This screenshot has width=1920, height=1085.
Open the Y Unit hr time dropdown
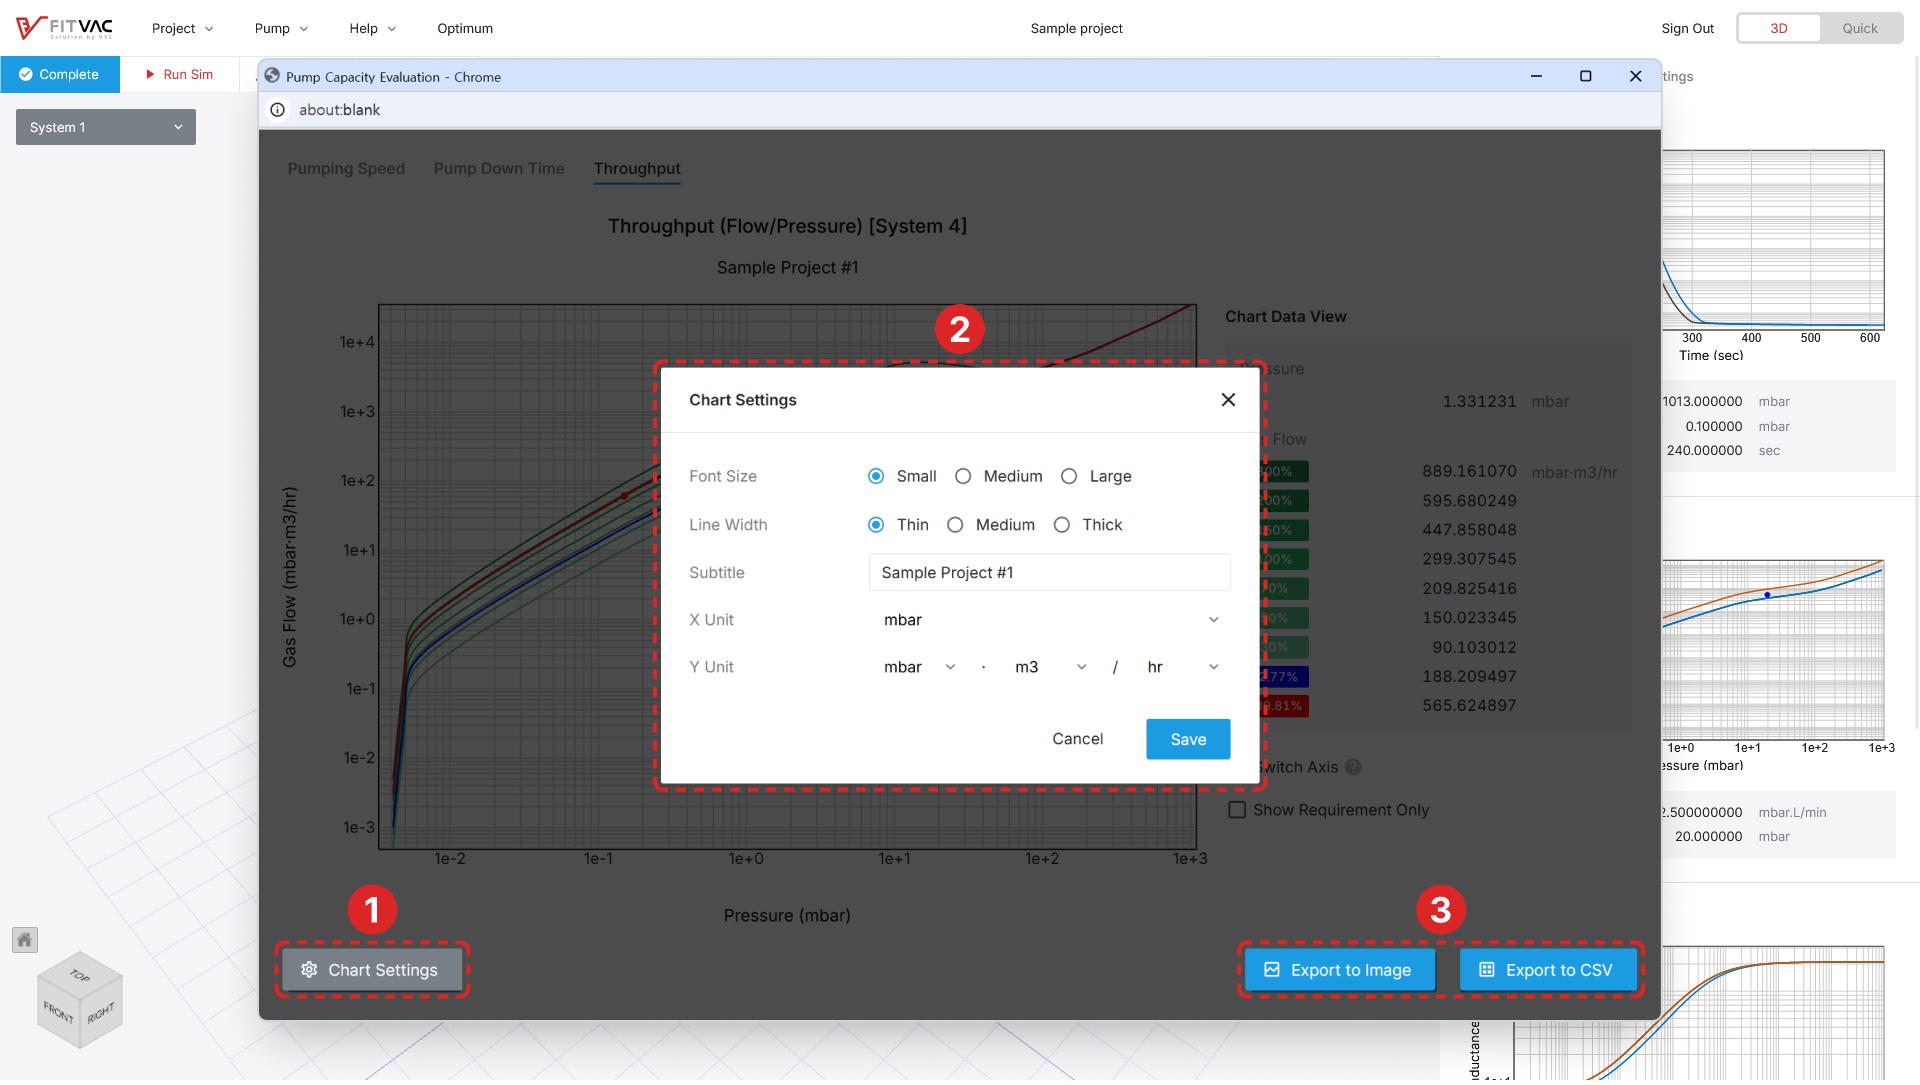(x=1183, y=668)
